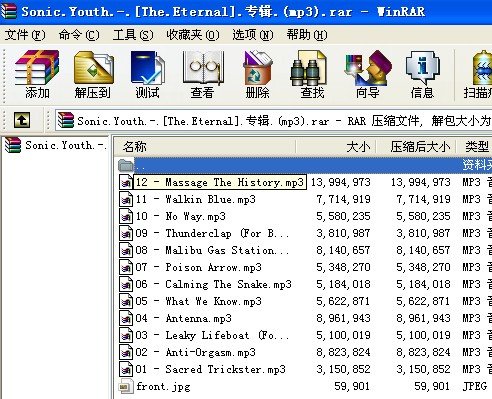Click the file icon of 06 - Calming The Snake.mp3
The width and height of the screenshot is (492, 399).
tap(126, 284)
